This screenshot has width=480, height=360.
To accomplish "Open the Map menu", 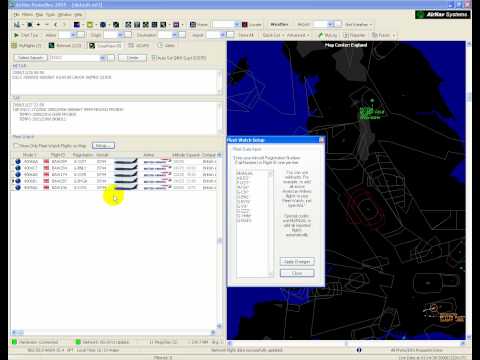I will click(39, 15).
